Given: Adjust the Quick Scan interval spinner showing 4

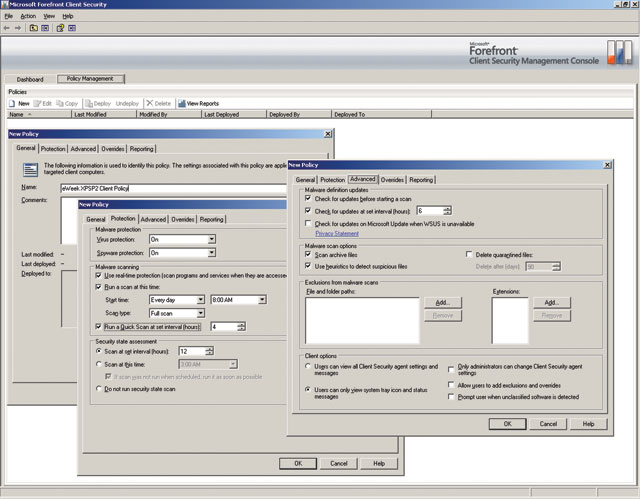Looking at the screenshot, I should point(241,326).
